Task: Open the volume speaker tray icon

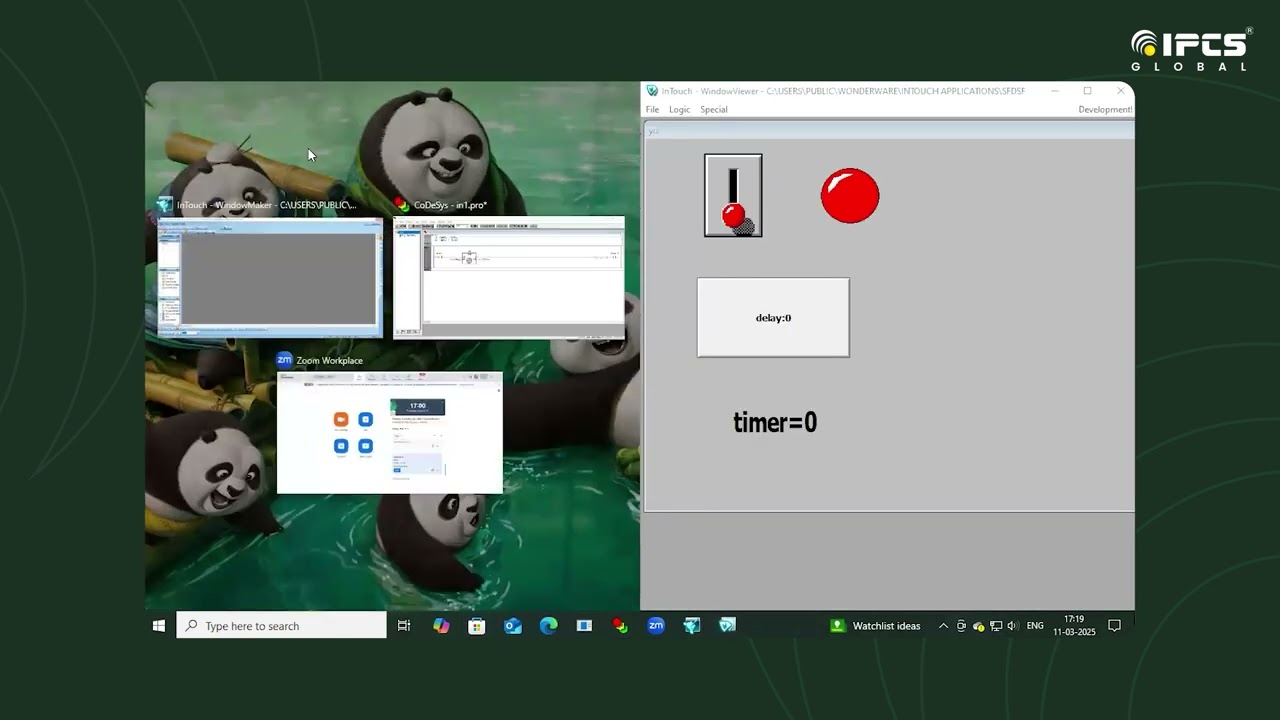Action: coord(1012,626)
